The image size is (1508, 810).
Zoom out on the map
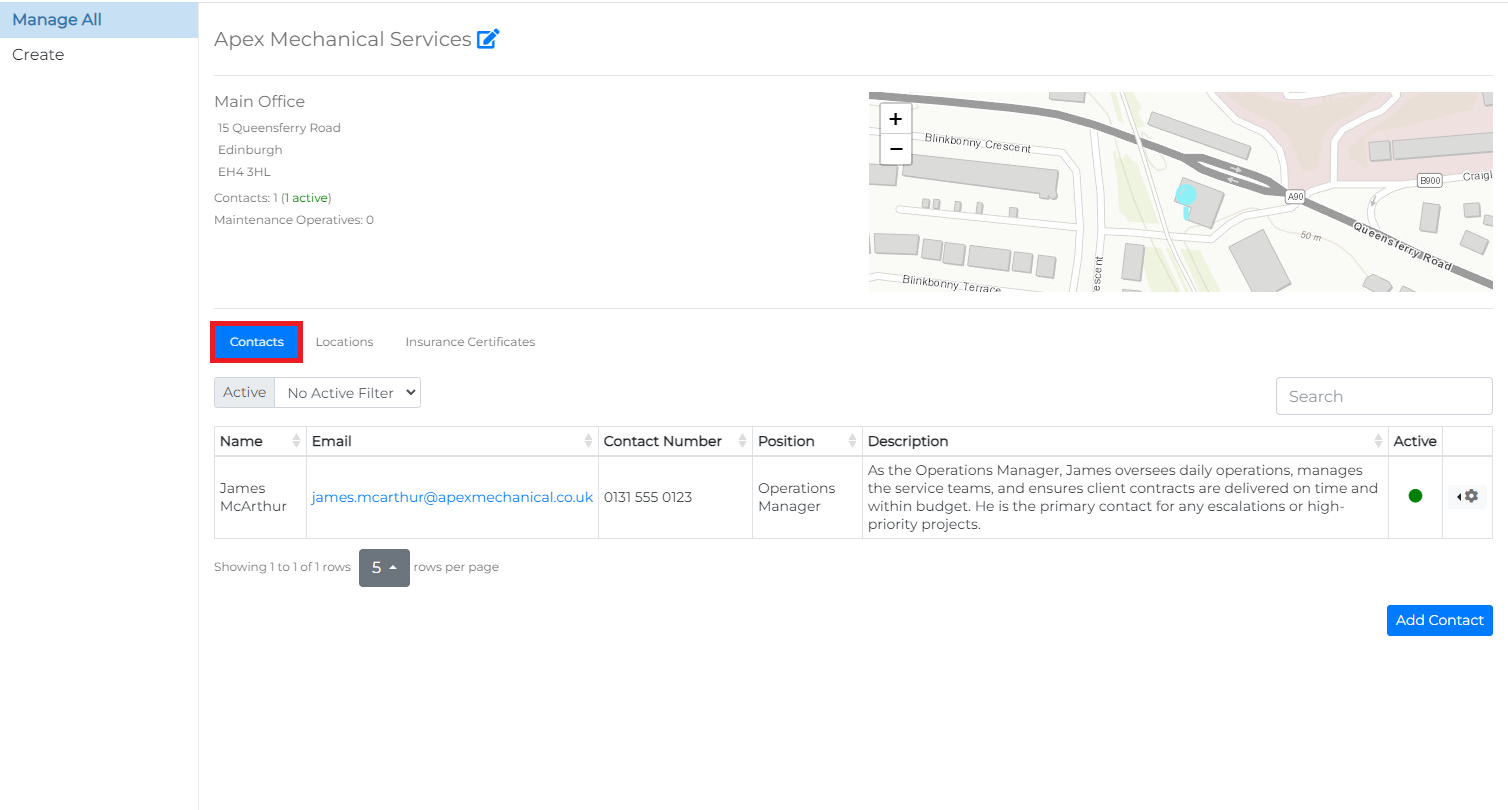pos(895,149)
